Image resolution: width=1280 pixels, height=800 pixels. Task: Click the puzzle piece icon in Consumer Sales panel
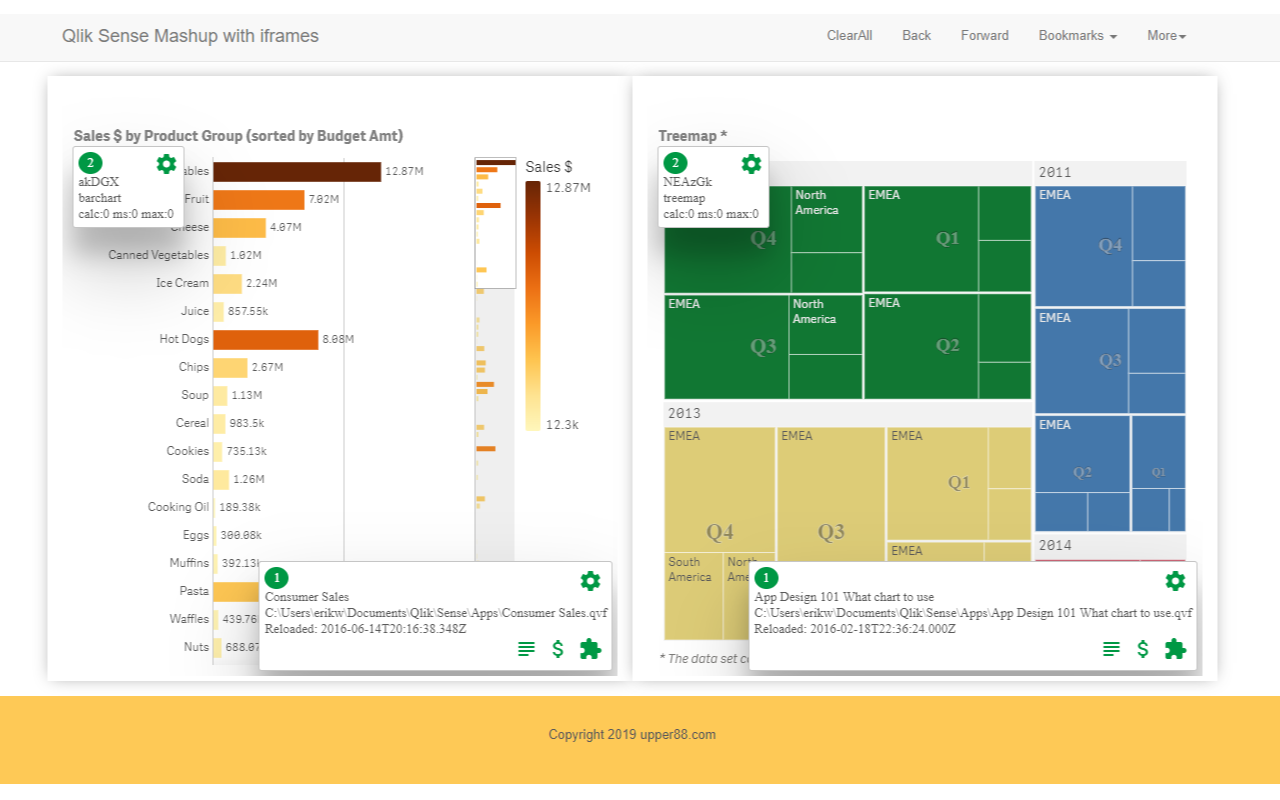click(591, 649)
